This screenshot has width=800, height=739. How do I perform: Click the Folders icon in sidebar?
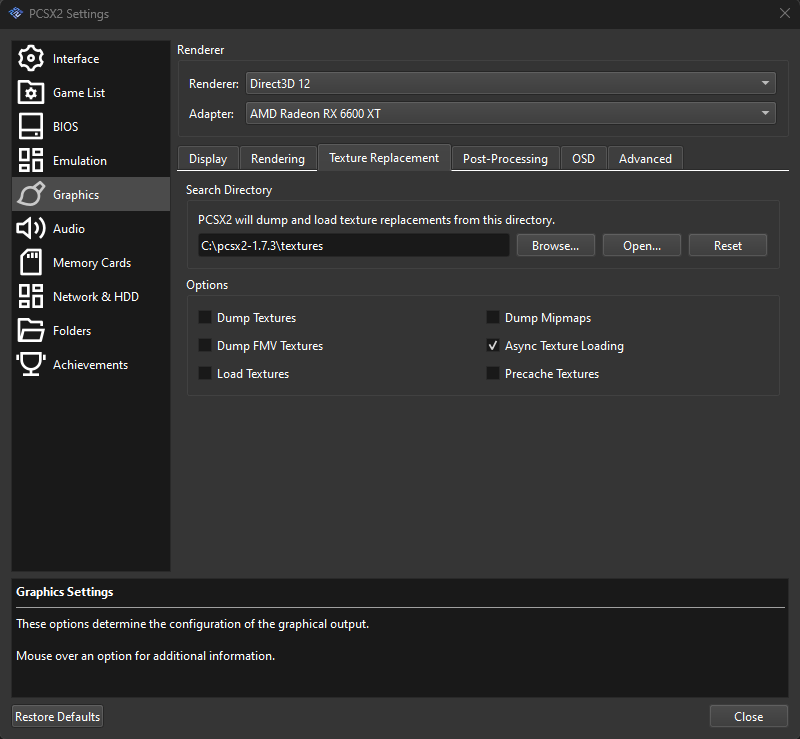pos(31,331)
